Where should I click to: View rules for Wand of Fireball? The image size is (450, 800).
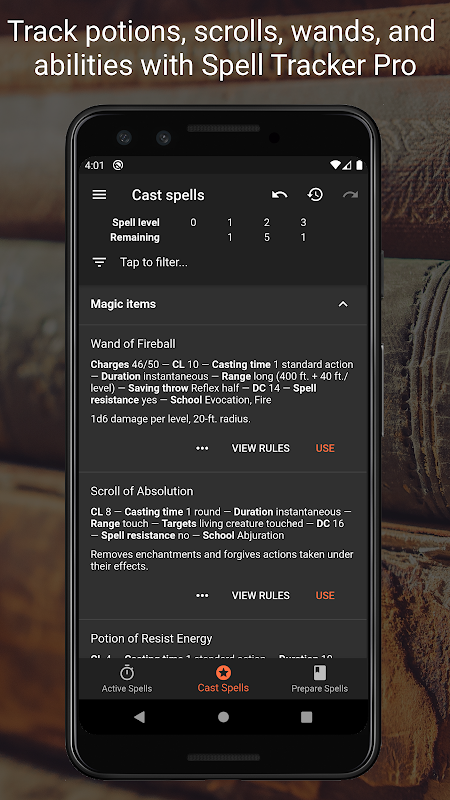pyautogui.click(x=261, y=448)
